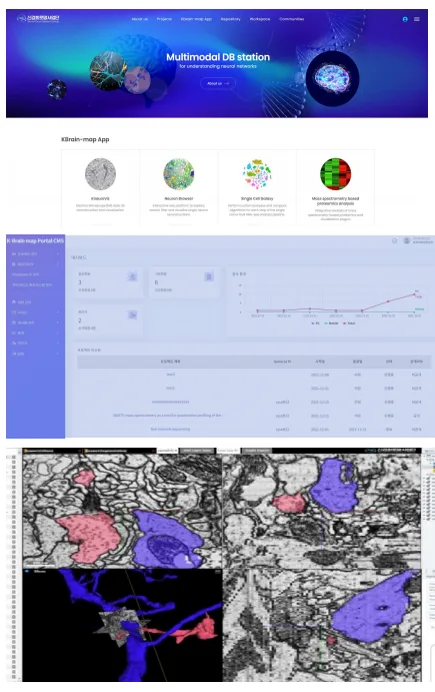Open the Workspace nav item
Screen dimensions: 435x692
[x=260, y=19]
